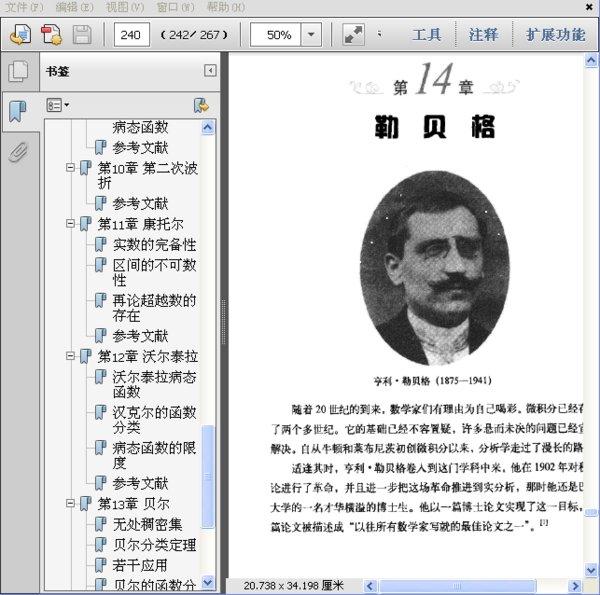Click the zoom percentage field showing 50%
This screenshot has height=595, width=600.
(x=276, y=35)
